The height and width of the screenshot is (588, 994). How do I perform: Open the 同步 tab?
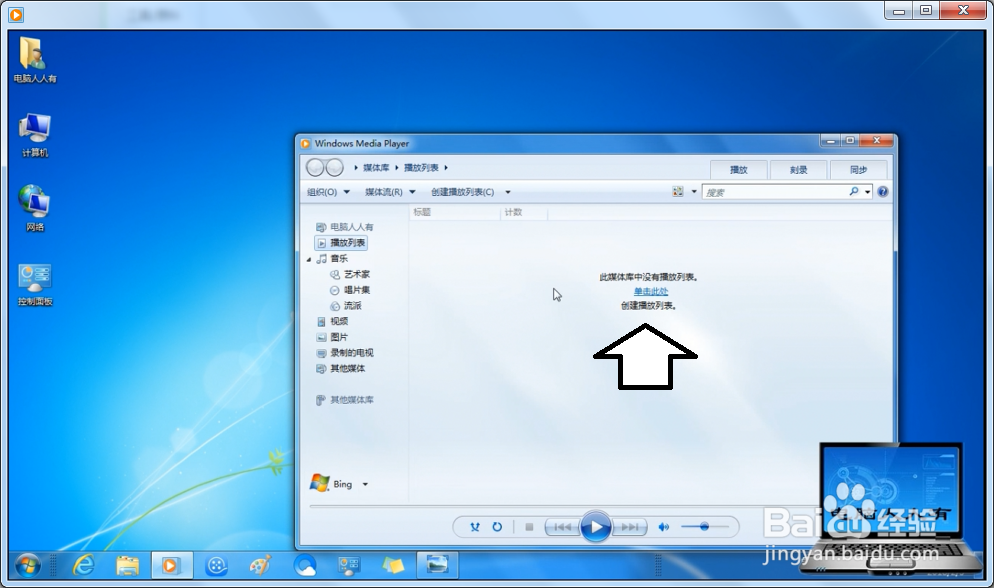(858, 169)
